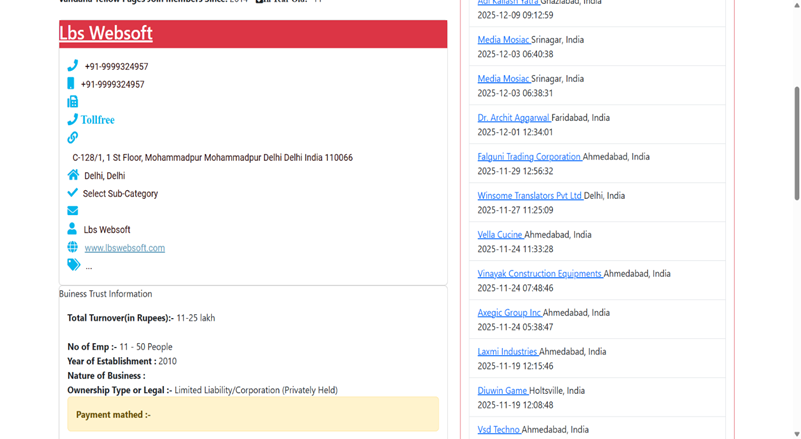
Task: Open Dr. Archit Aggarwal listing
Action: [513, 118]
